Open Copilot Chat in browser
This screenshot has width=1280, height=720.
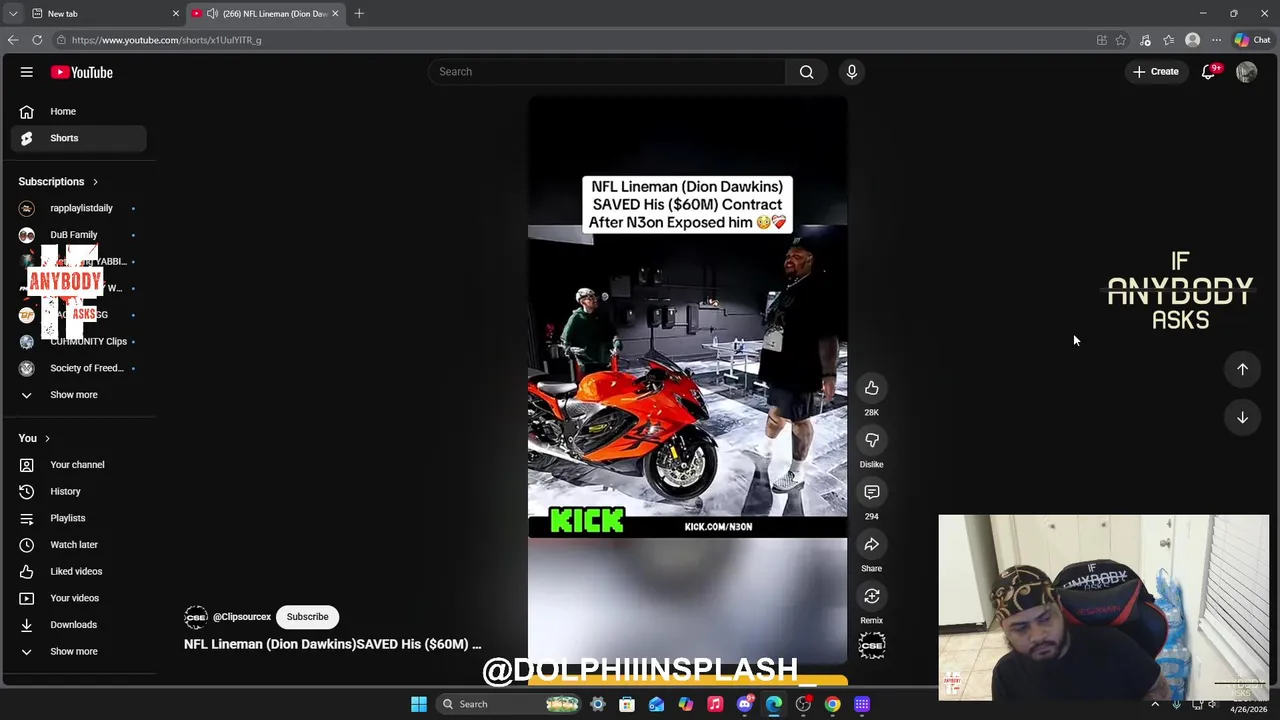tap(1252, 40)
